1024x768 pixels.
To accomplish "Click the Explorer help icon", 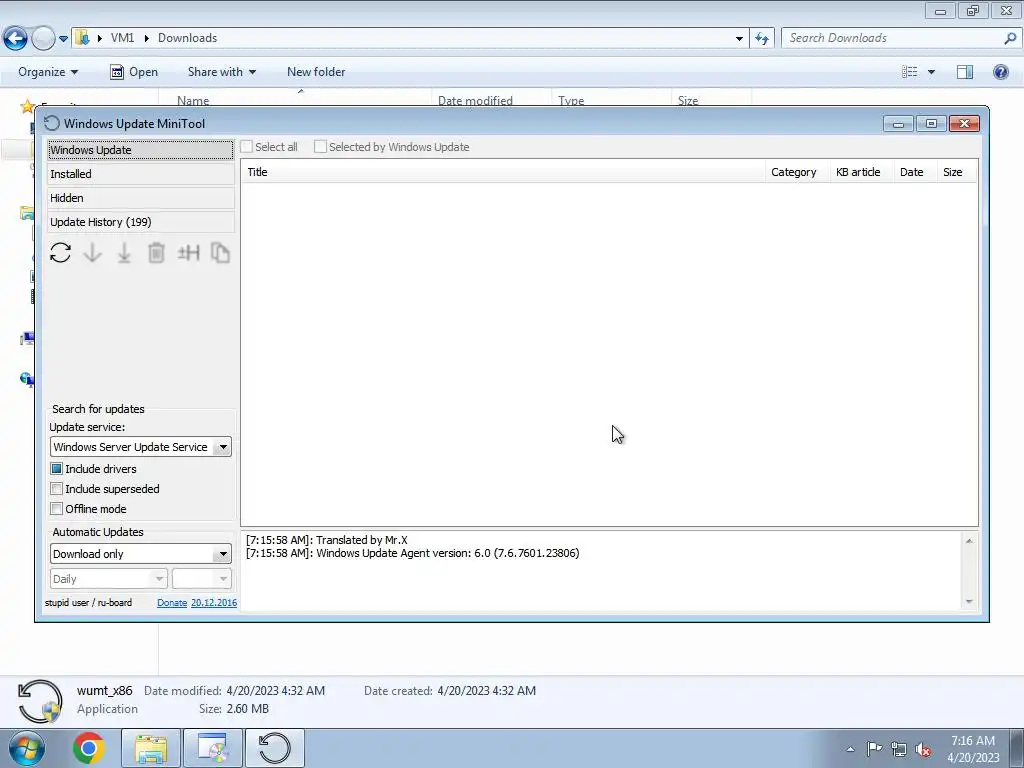I will tap(1000, 72).
